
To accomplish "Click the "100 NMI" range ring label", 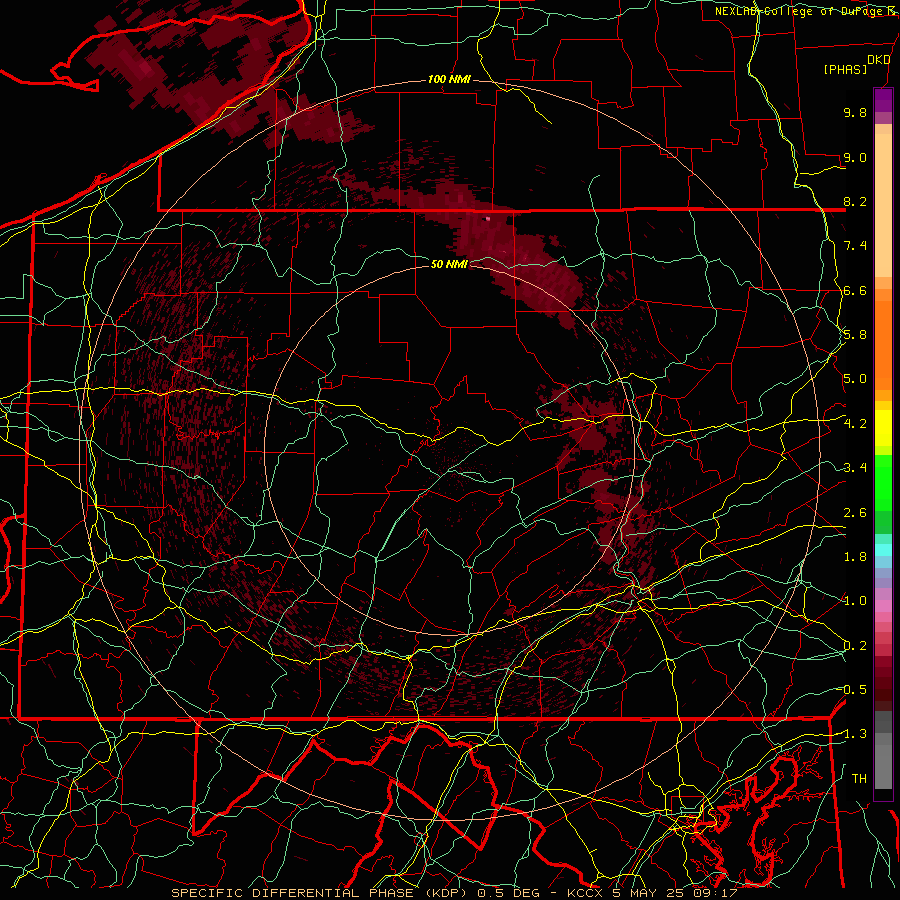I will coord(449,79).
